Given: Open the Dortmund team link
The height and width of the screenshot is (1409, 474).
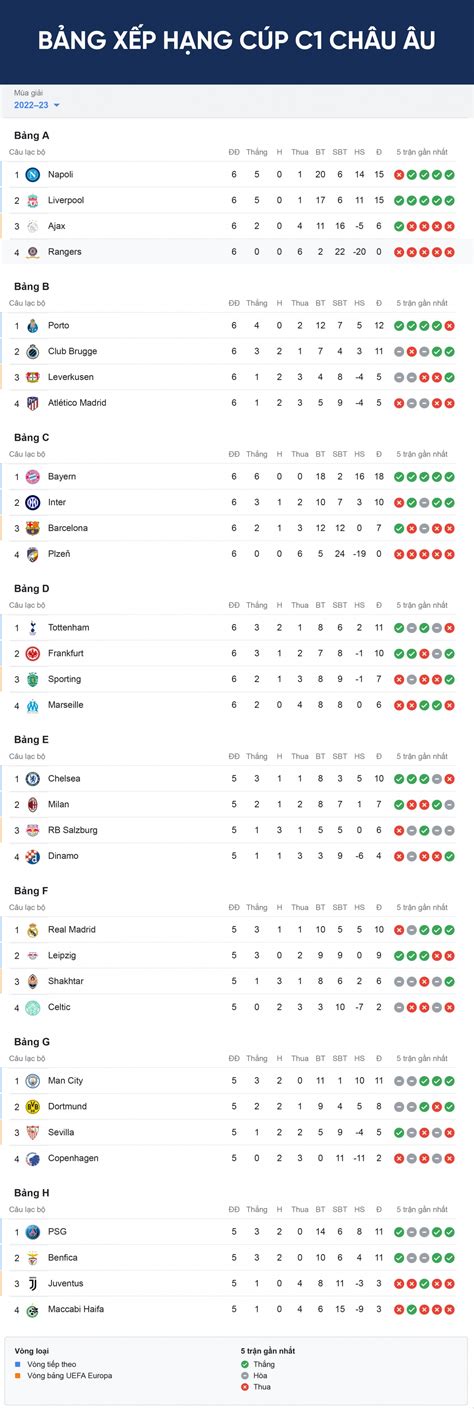Looking at the screenshot, I should [67, 1107].
